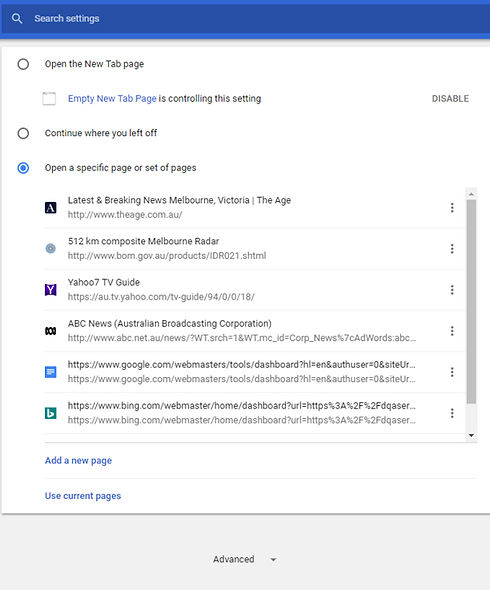Click the au.tv.yahoo.com tv-guide URL text
Screen dimensions: 490x590
(161, 297)
